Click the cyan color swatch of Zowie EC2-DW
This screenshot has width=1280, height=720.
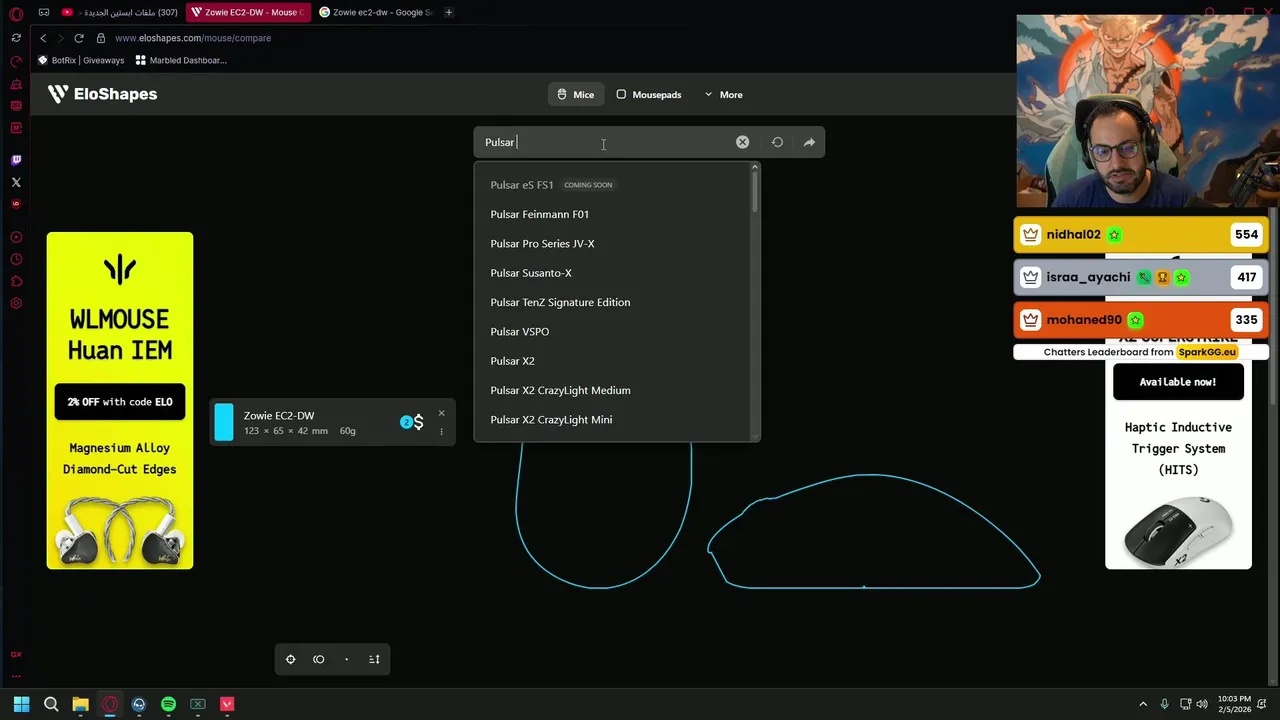(x=224, y=422)
